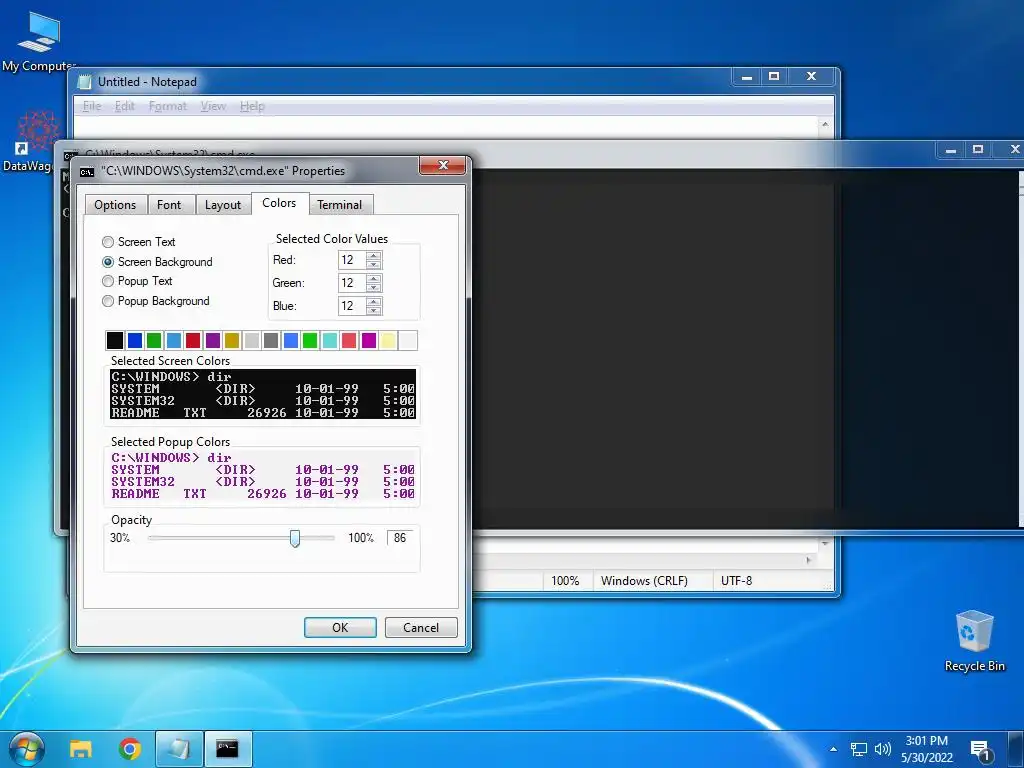Pick the dark red color swatch
Image resolution: width=1024 pixels, height=768 pixels.
(193, 340)
